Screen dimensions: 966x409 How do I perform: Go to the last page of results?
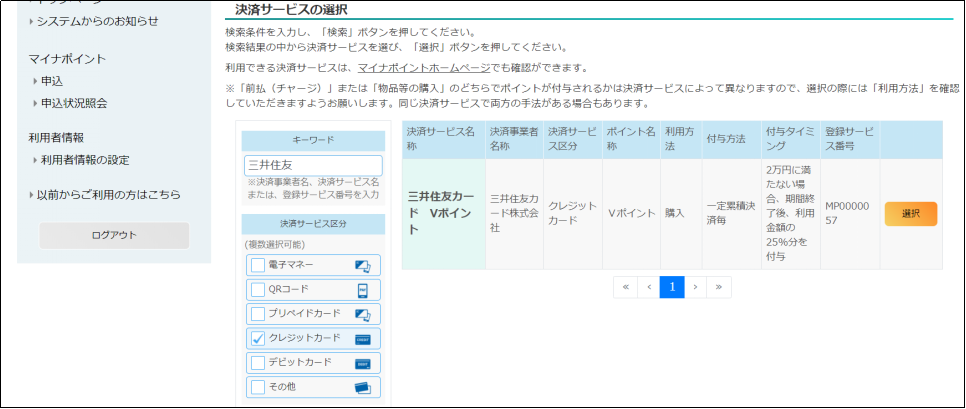point(719,287)
